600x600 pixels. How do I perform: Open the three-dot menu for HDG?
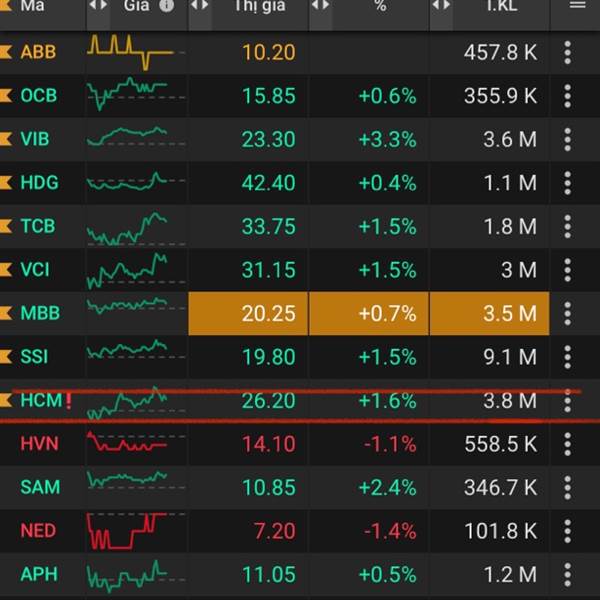click(x=567, y=183)
